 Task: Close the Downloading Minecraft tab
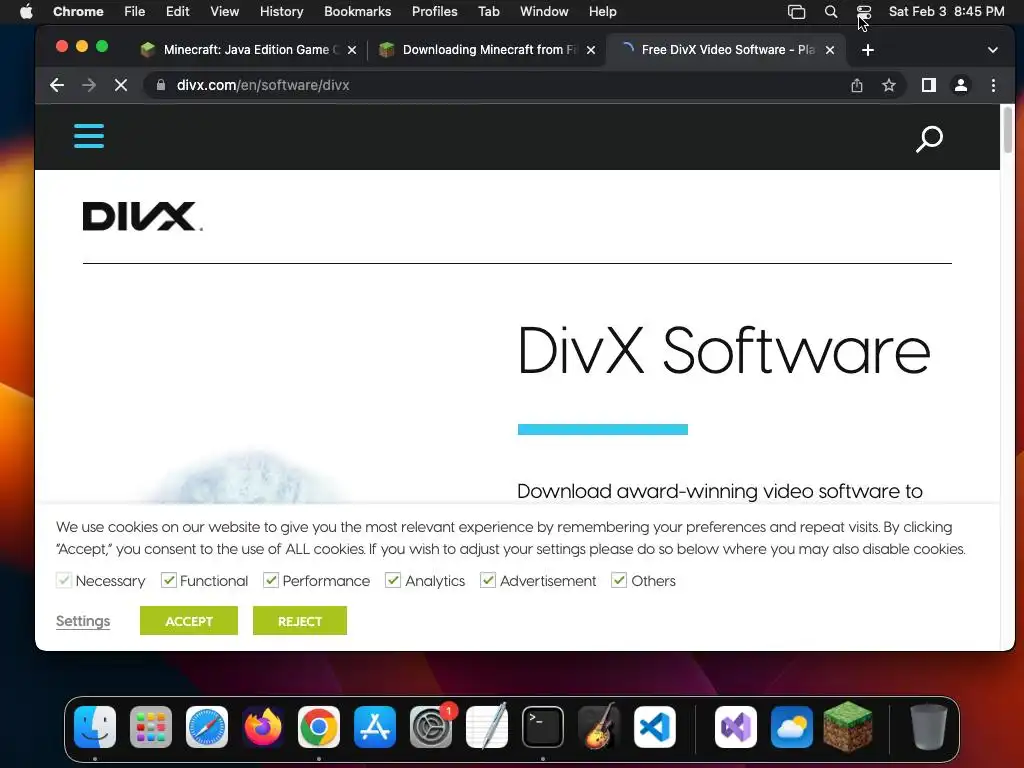point(591,50)
